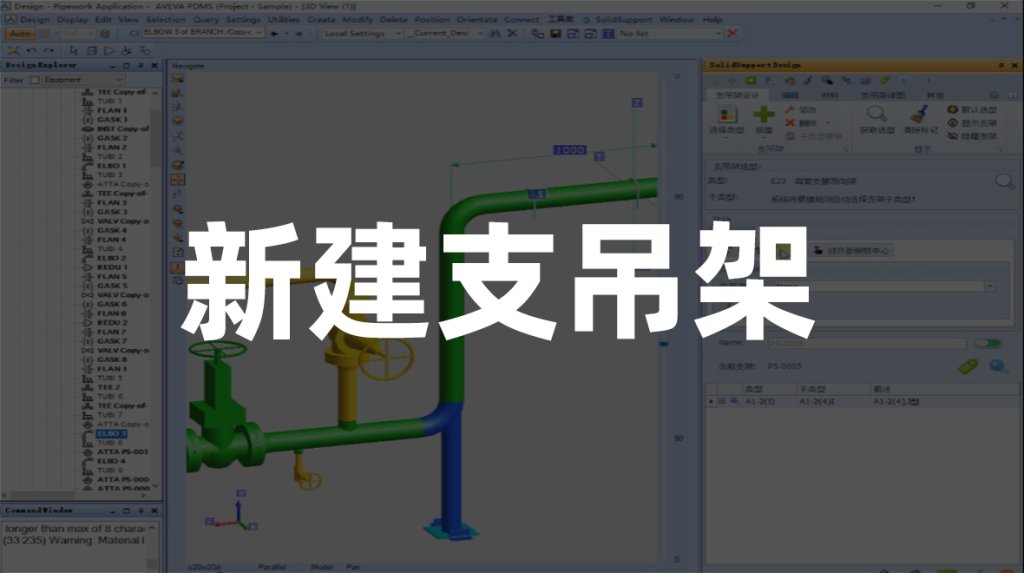The width and height of the screenshot is (1024, 573).
Task: Open the 新建 dropdown arrow below label
Action: tap(763, 138)
